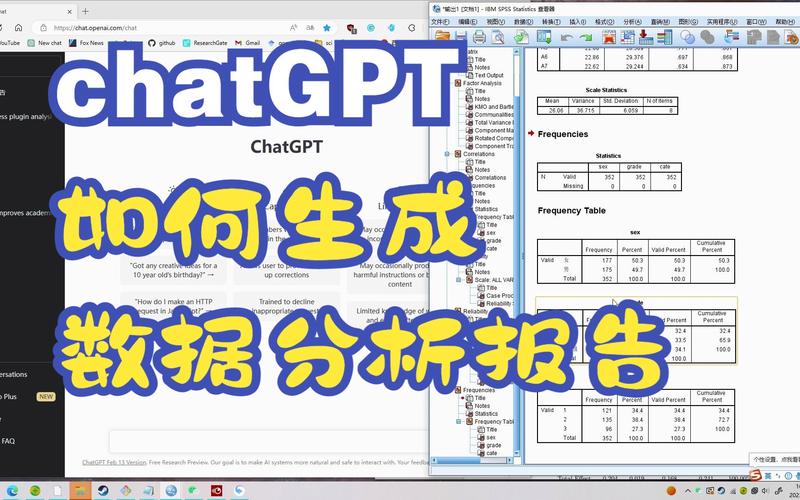Open a new browser tab with plus
Viewport: 800px width, 500px height.
tap(85, 11)
